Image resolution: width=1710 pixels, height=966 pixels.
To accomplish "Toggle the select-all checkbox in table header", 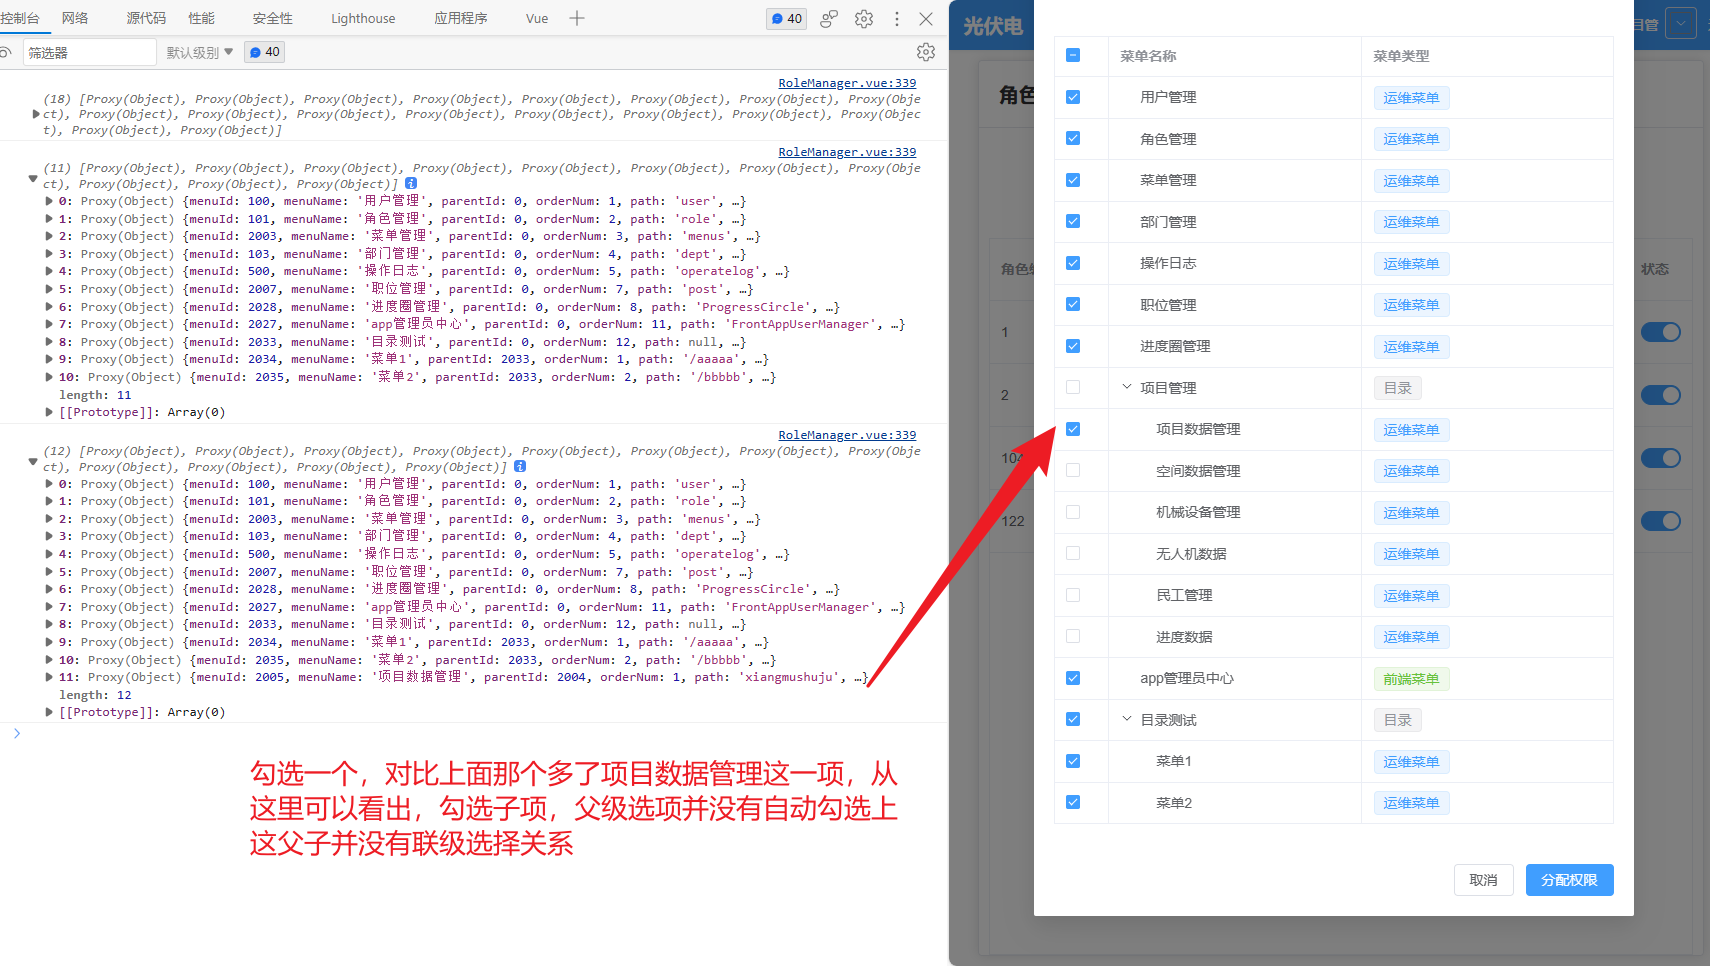I will point(1073,55).
